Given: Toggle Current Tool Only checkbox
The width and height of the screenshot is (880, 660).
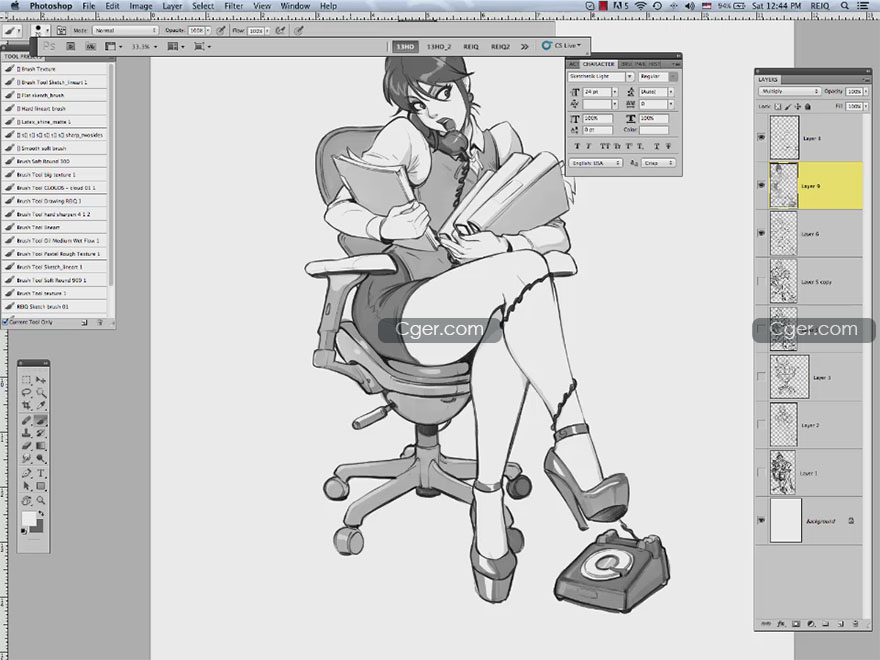Looking at the screenshot, I should click(6, 322).
